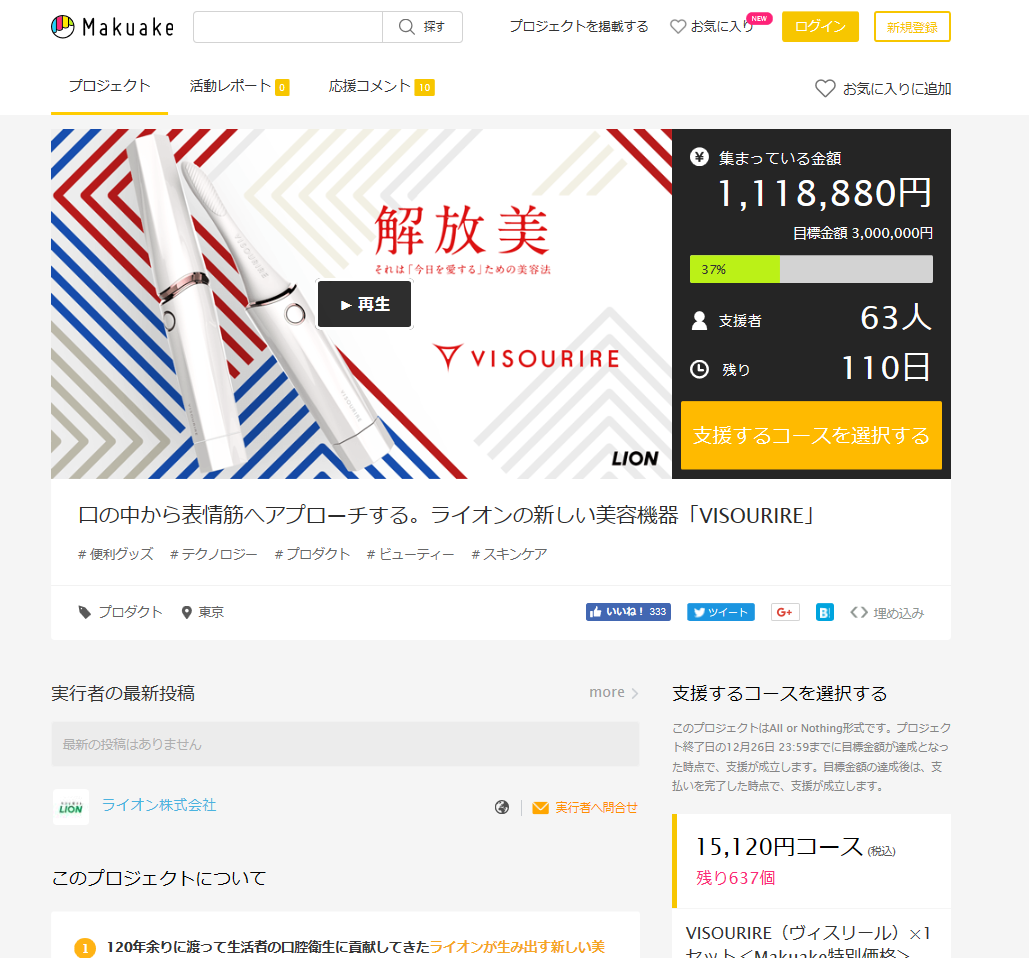The width and height of the screenshot is (1029, 958).
Task: Play the VISOURIRE video with 再生 button
Action: 364,304
